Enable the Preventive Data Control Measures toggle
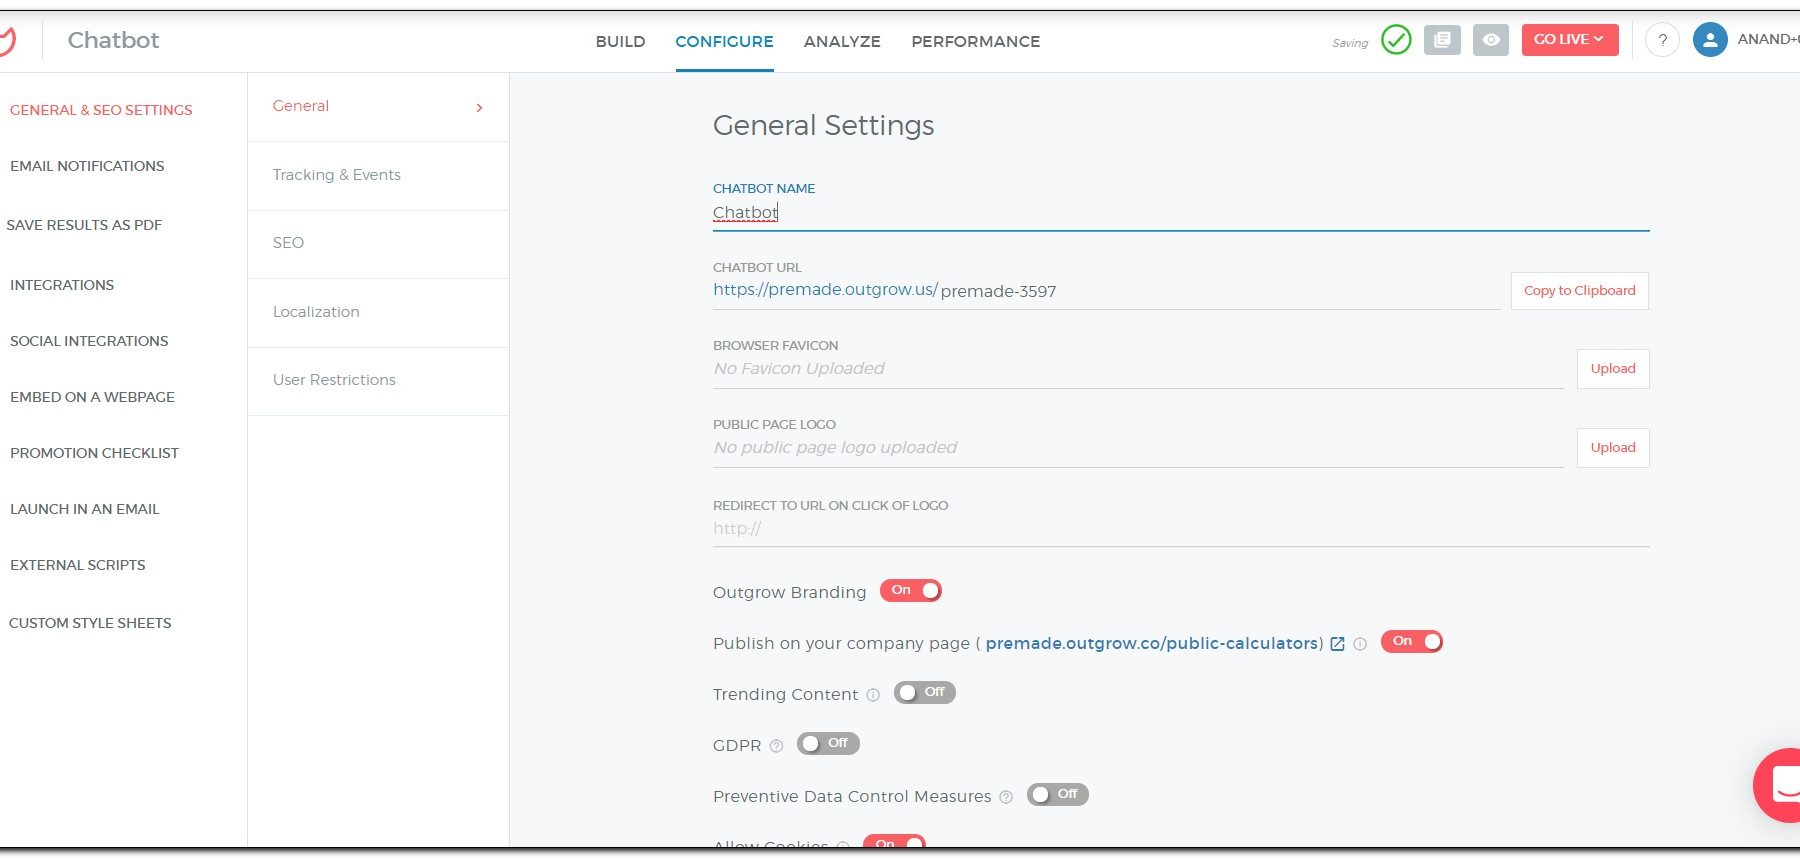1800x859 pixels. pyautogui.click(x=1057, y=795)
